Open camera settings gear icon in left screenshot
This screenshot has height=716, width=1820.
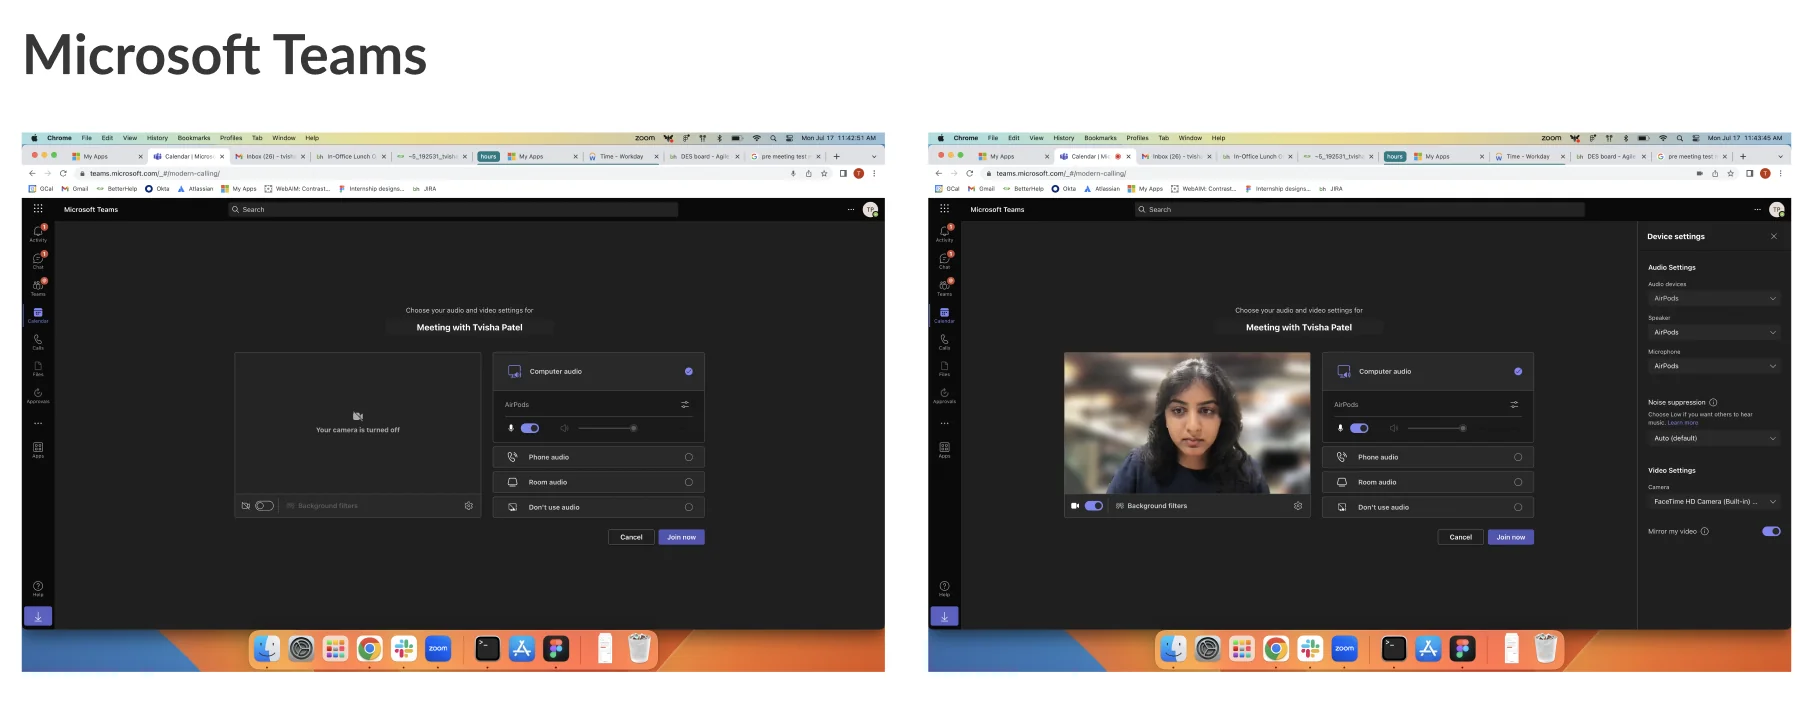(468, 506)
